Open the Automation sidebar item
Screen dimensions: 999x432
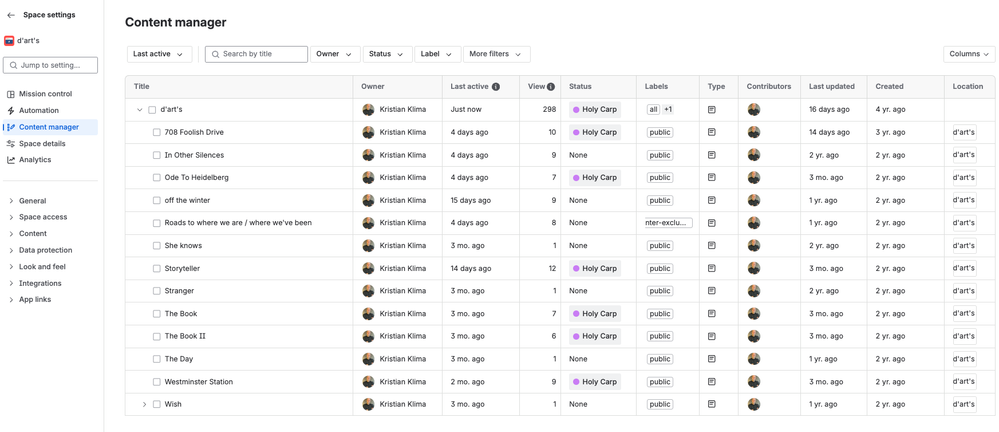[x=50, y=111]
